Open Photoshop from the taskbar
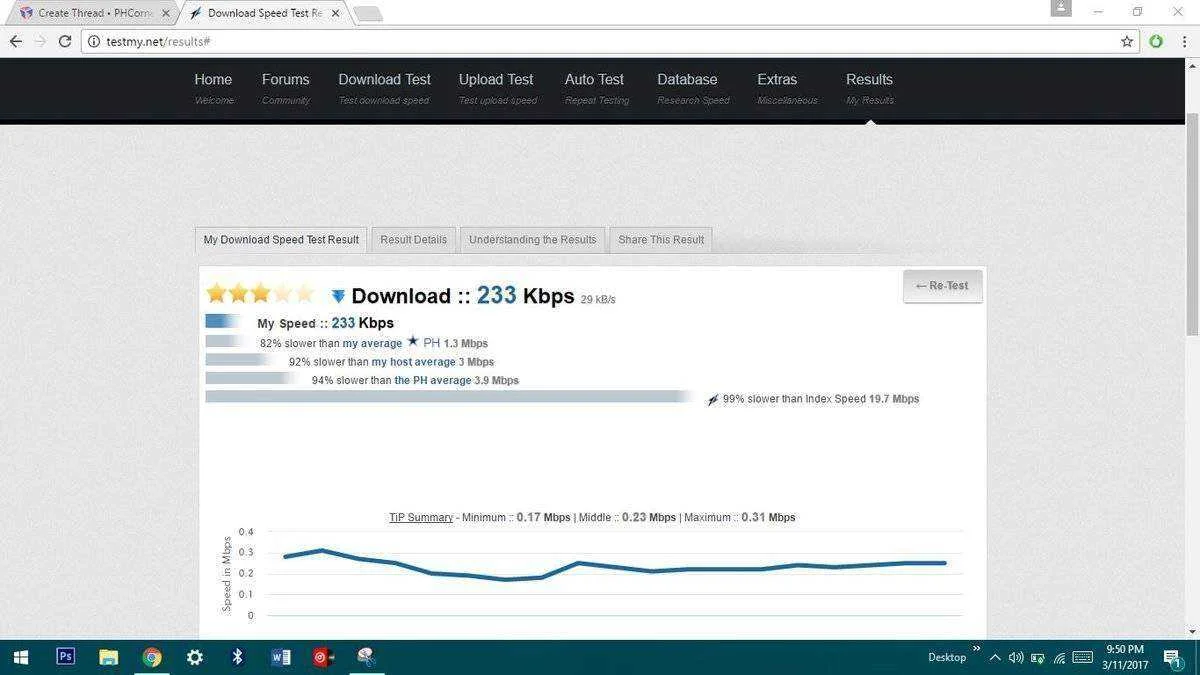1200x675 pixels. (x=65, y=657)
